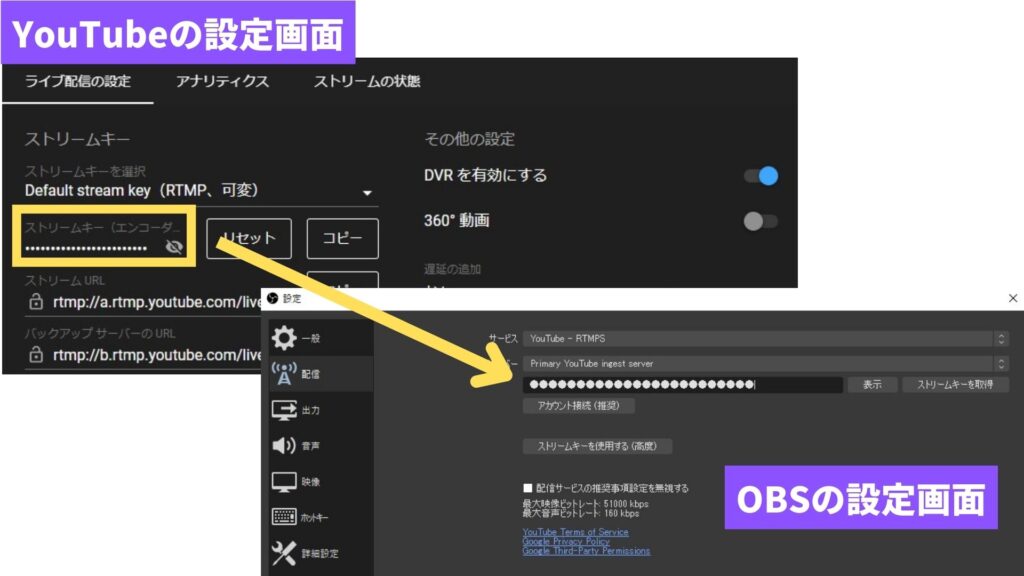Click lock icon beside backup server URL
This screenshot has height=576, width=1024.
(36, 355)
